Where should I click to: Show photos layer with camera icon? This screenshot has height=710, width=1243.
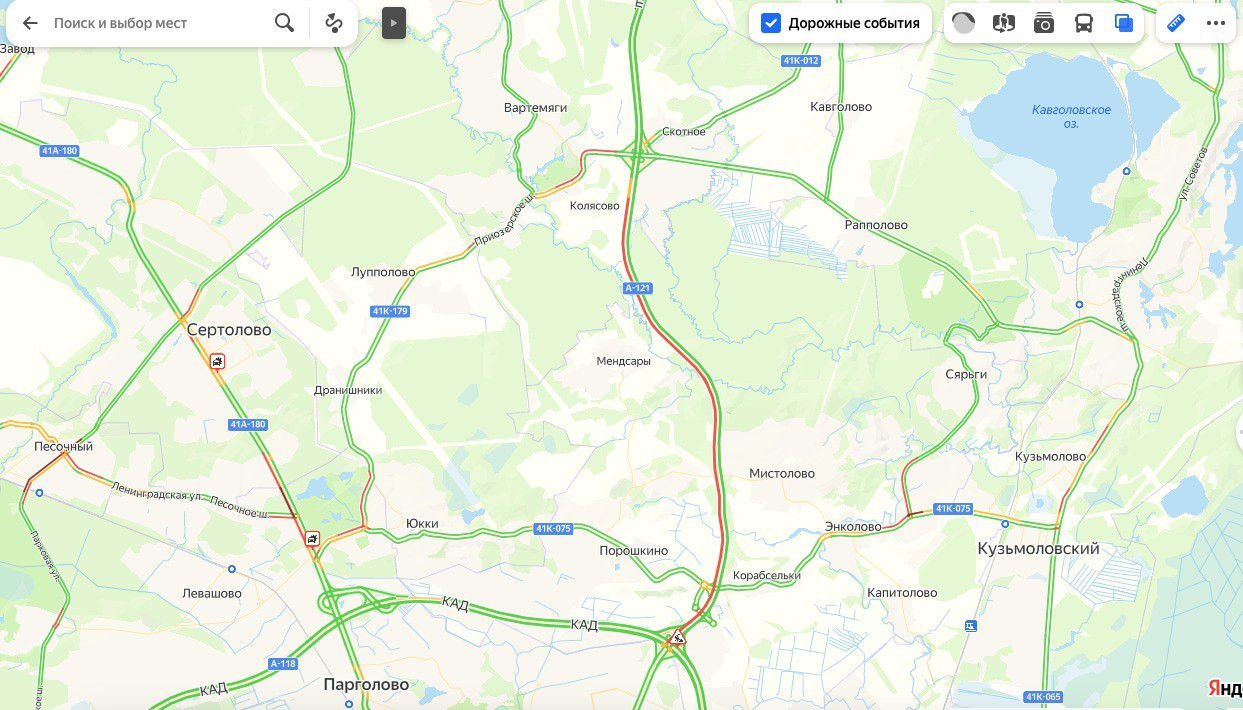point(1044,23)
